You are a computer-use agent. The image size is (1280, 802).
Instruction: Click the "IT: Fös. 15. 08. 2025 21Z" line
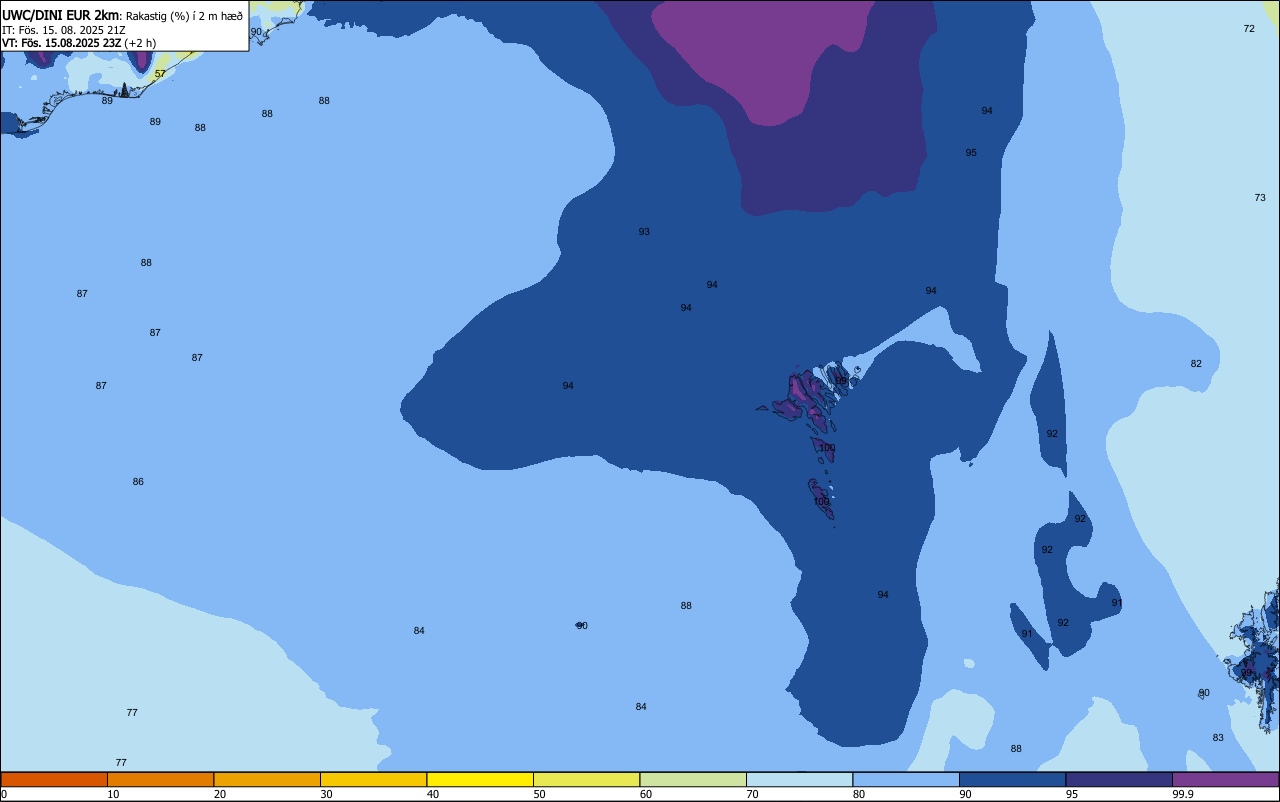63,29
